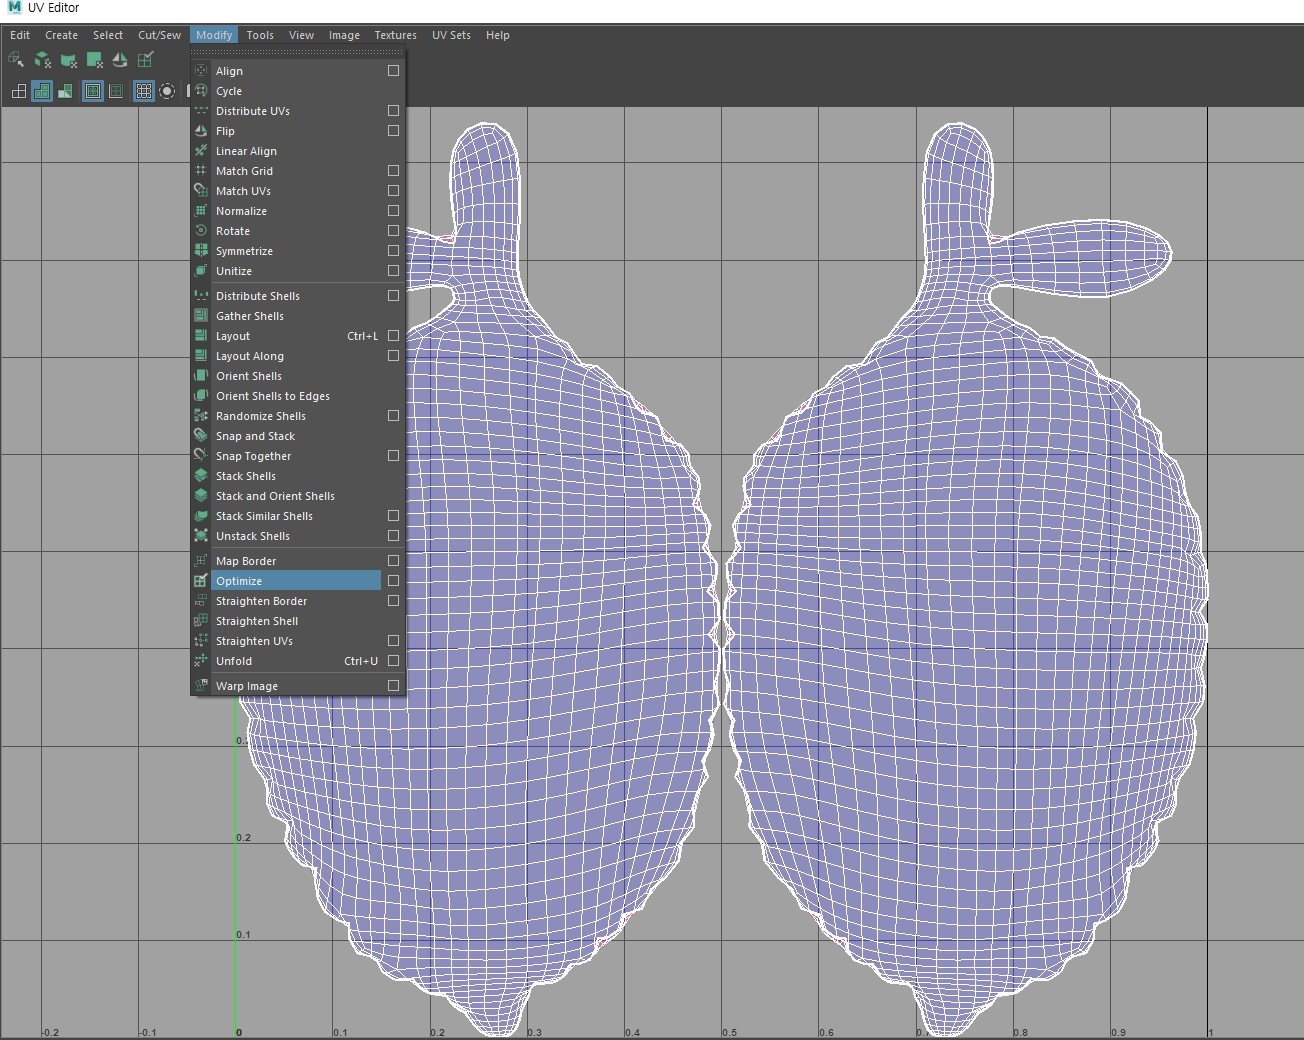Choose Randomize Shells menu entry

coord(286,416)
